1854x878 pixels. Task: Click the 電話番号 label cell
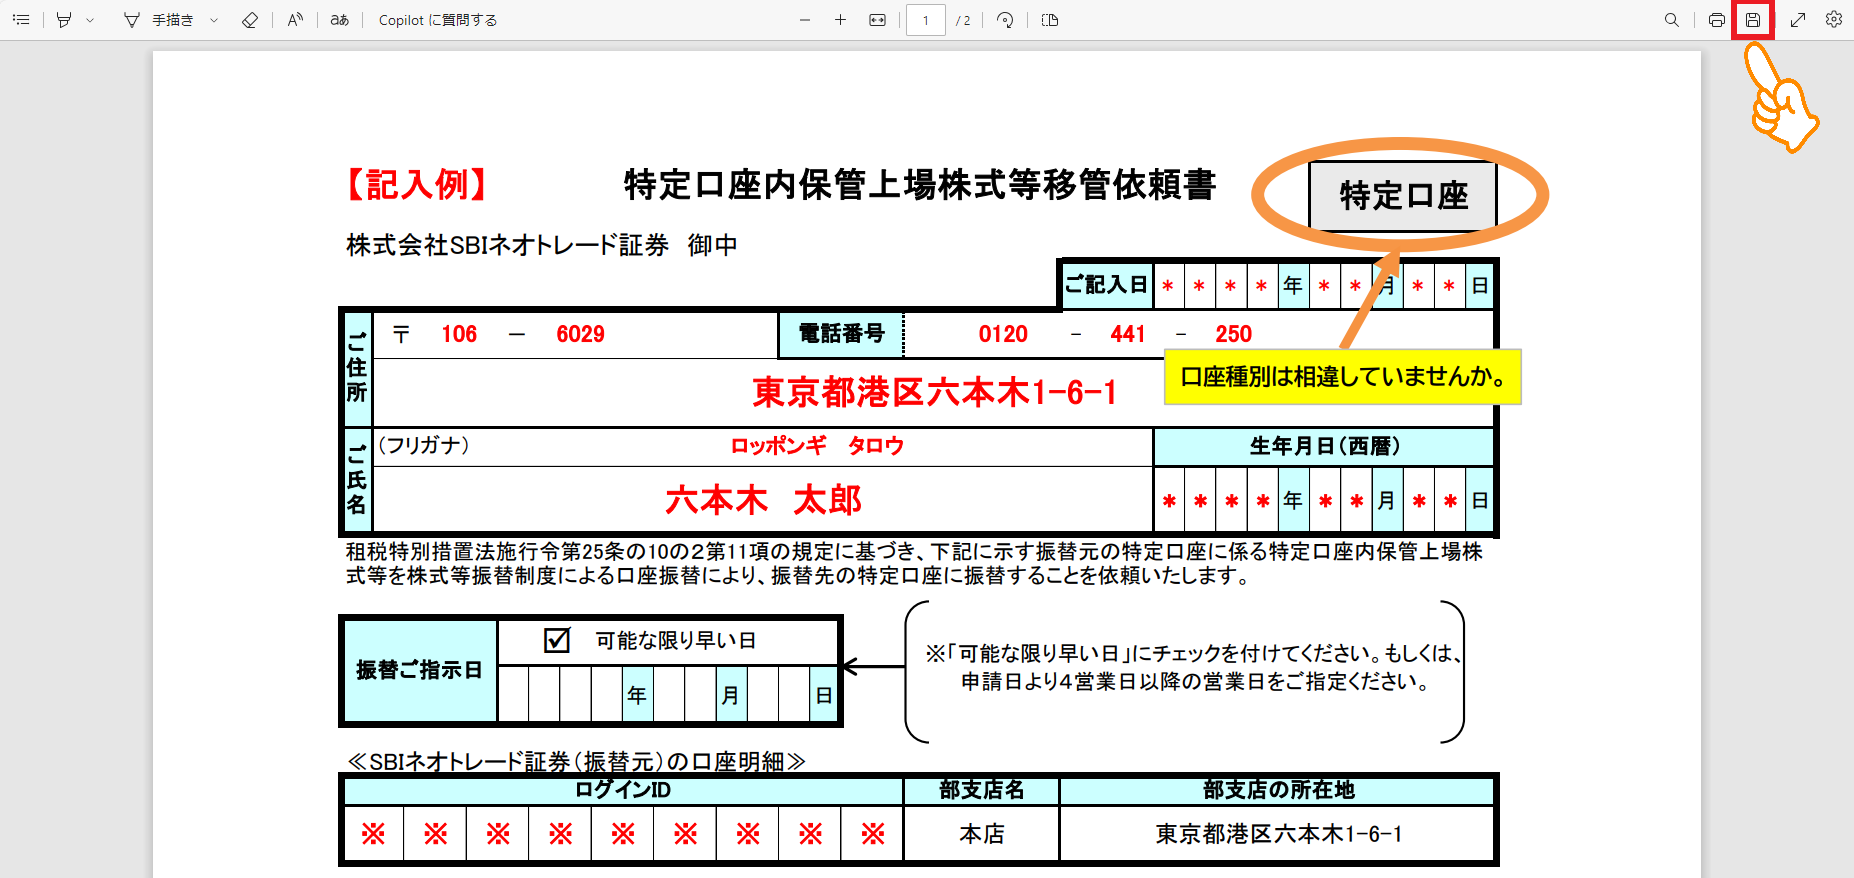point(841,334)
